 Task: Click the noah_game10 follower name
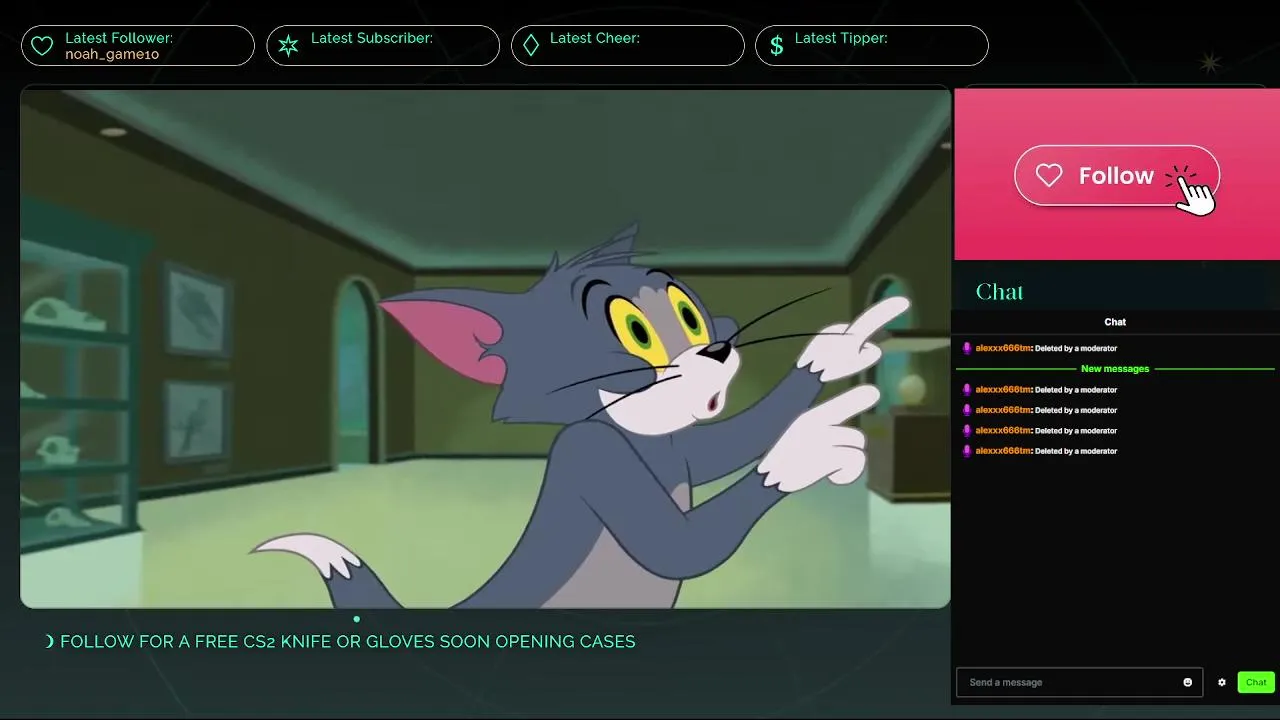112,55
